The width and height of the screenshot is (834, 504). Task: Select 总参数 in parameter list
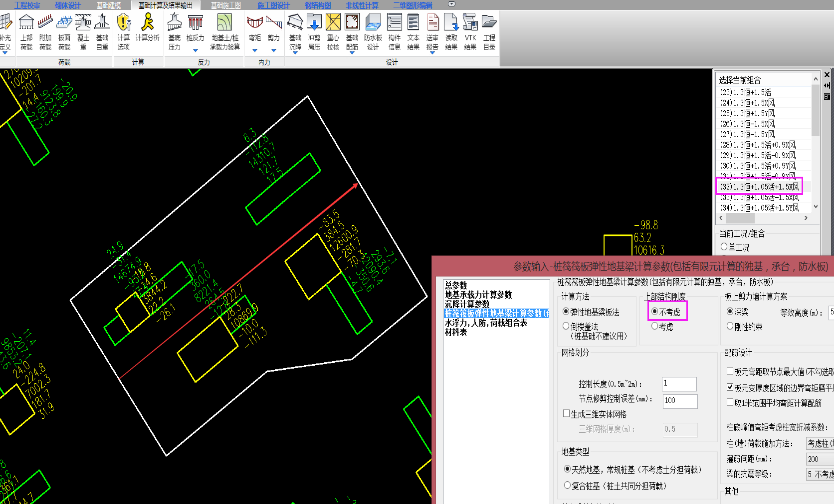click(456, 285)
